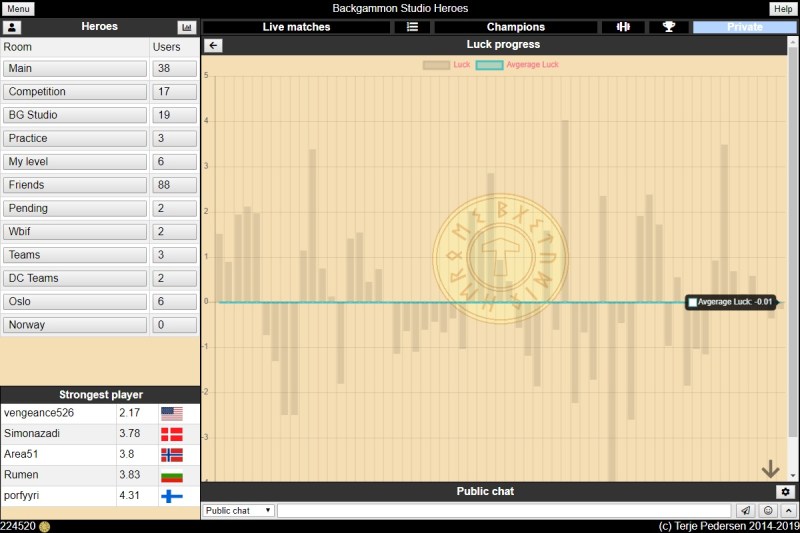Switch to Private tab

[x=744, y=27]
